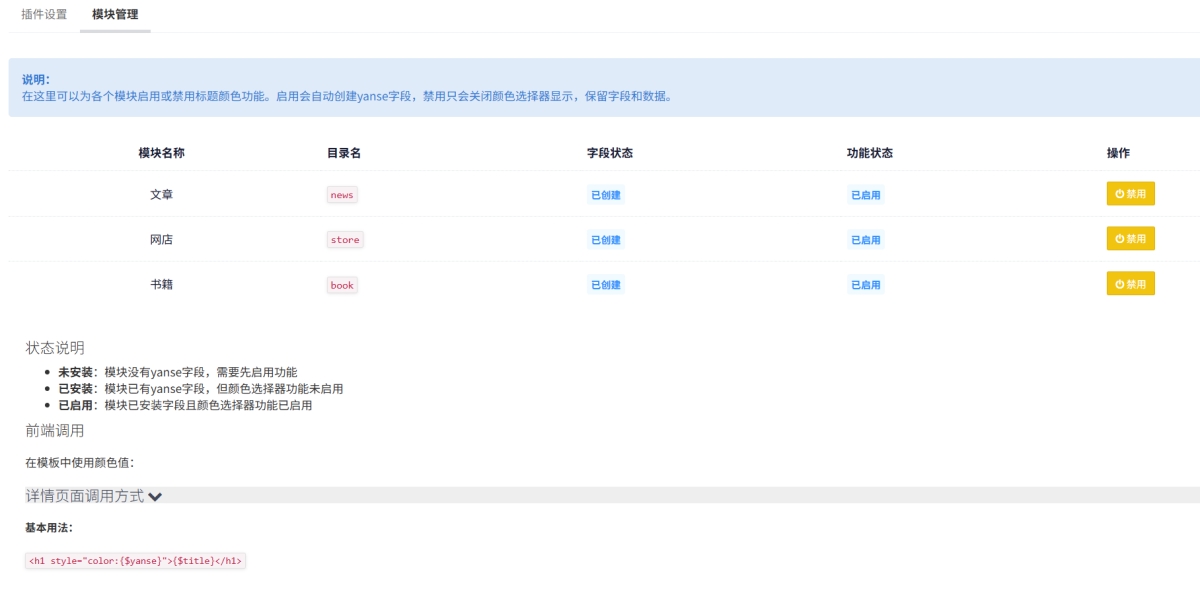1200x597 pixels.
Task: Click the 目录名 column header
Action: pyautogui.click(x=343, y=153)
